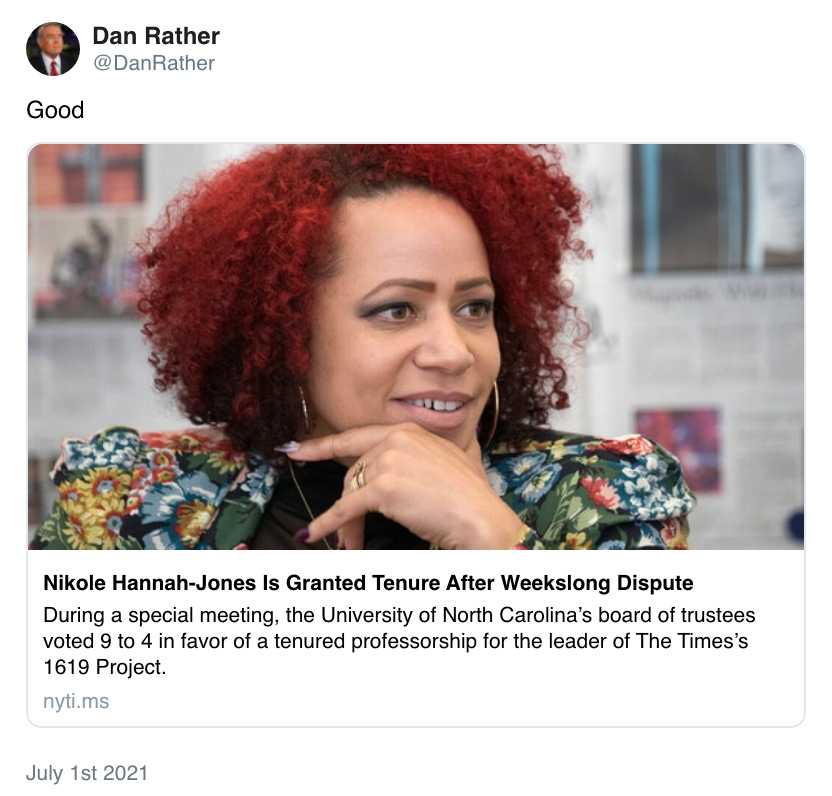This screenshot has height=796, width=832.
Task: Click "voted 9 to 4" in the summary
Action: coord(98,641)
